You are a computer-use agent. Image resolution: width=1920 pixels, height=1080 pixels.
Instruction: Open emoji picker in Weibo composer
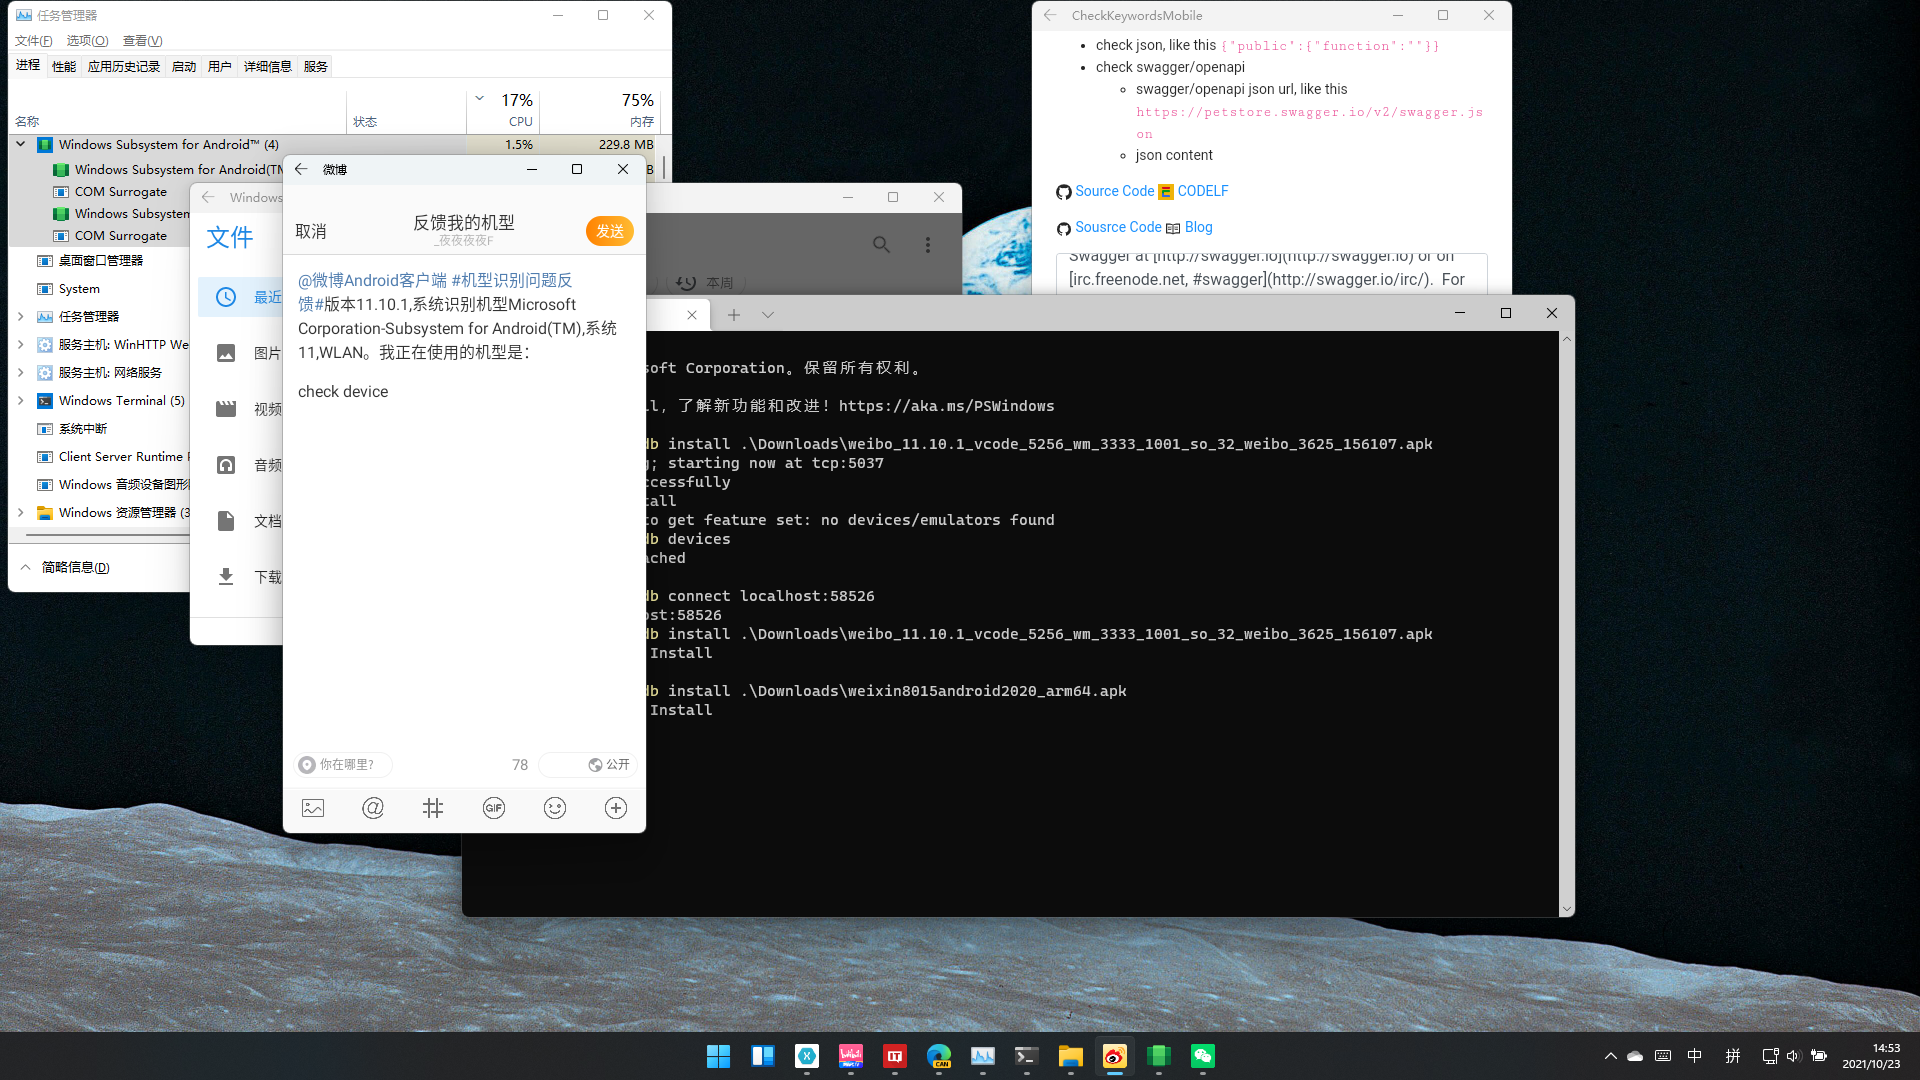pyautogui.click(x=555, y=808)
